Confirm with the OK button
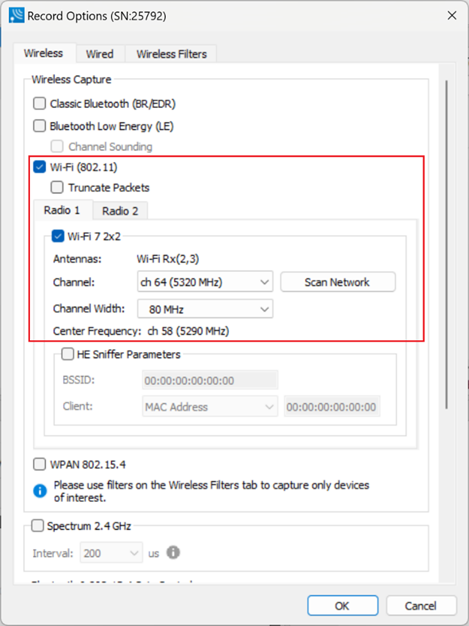The width and height of the screenshot is (469, 626). tap(342, 606)
